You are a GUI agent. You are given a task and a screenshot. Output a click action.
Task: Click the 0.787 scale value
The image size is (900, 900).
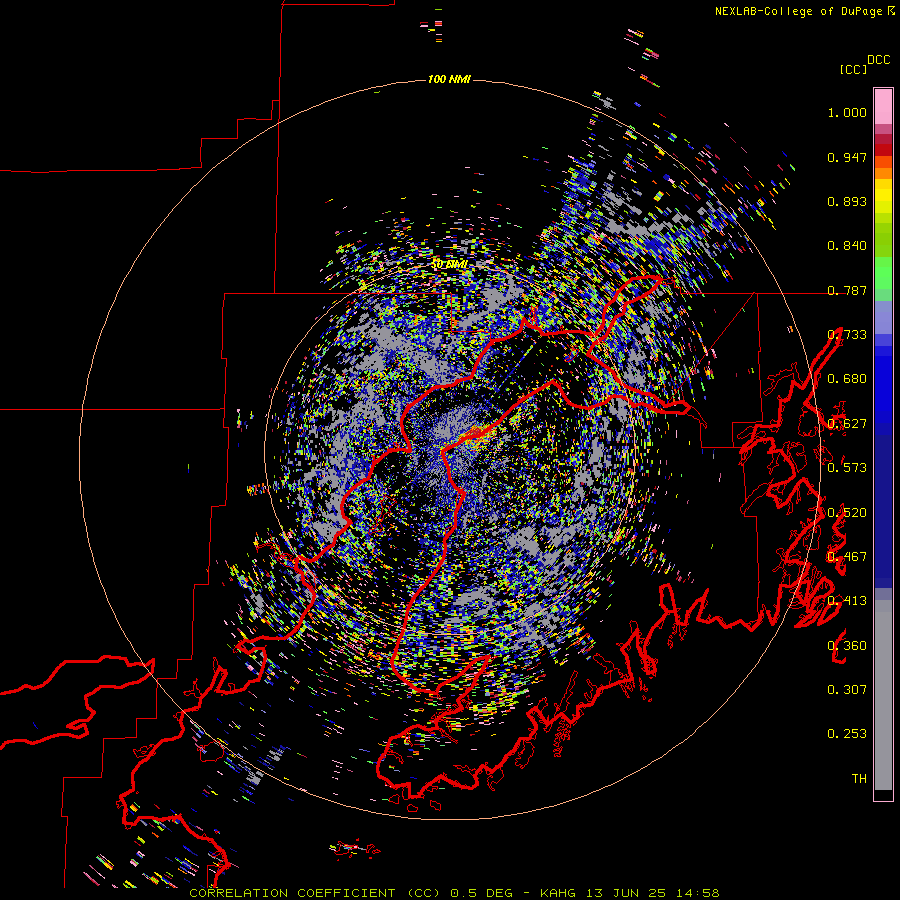[847, 290]
